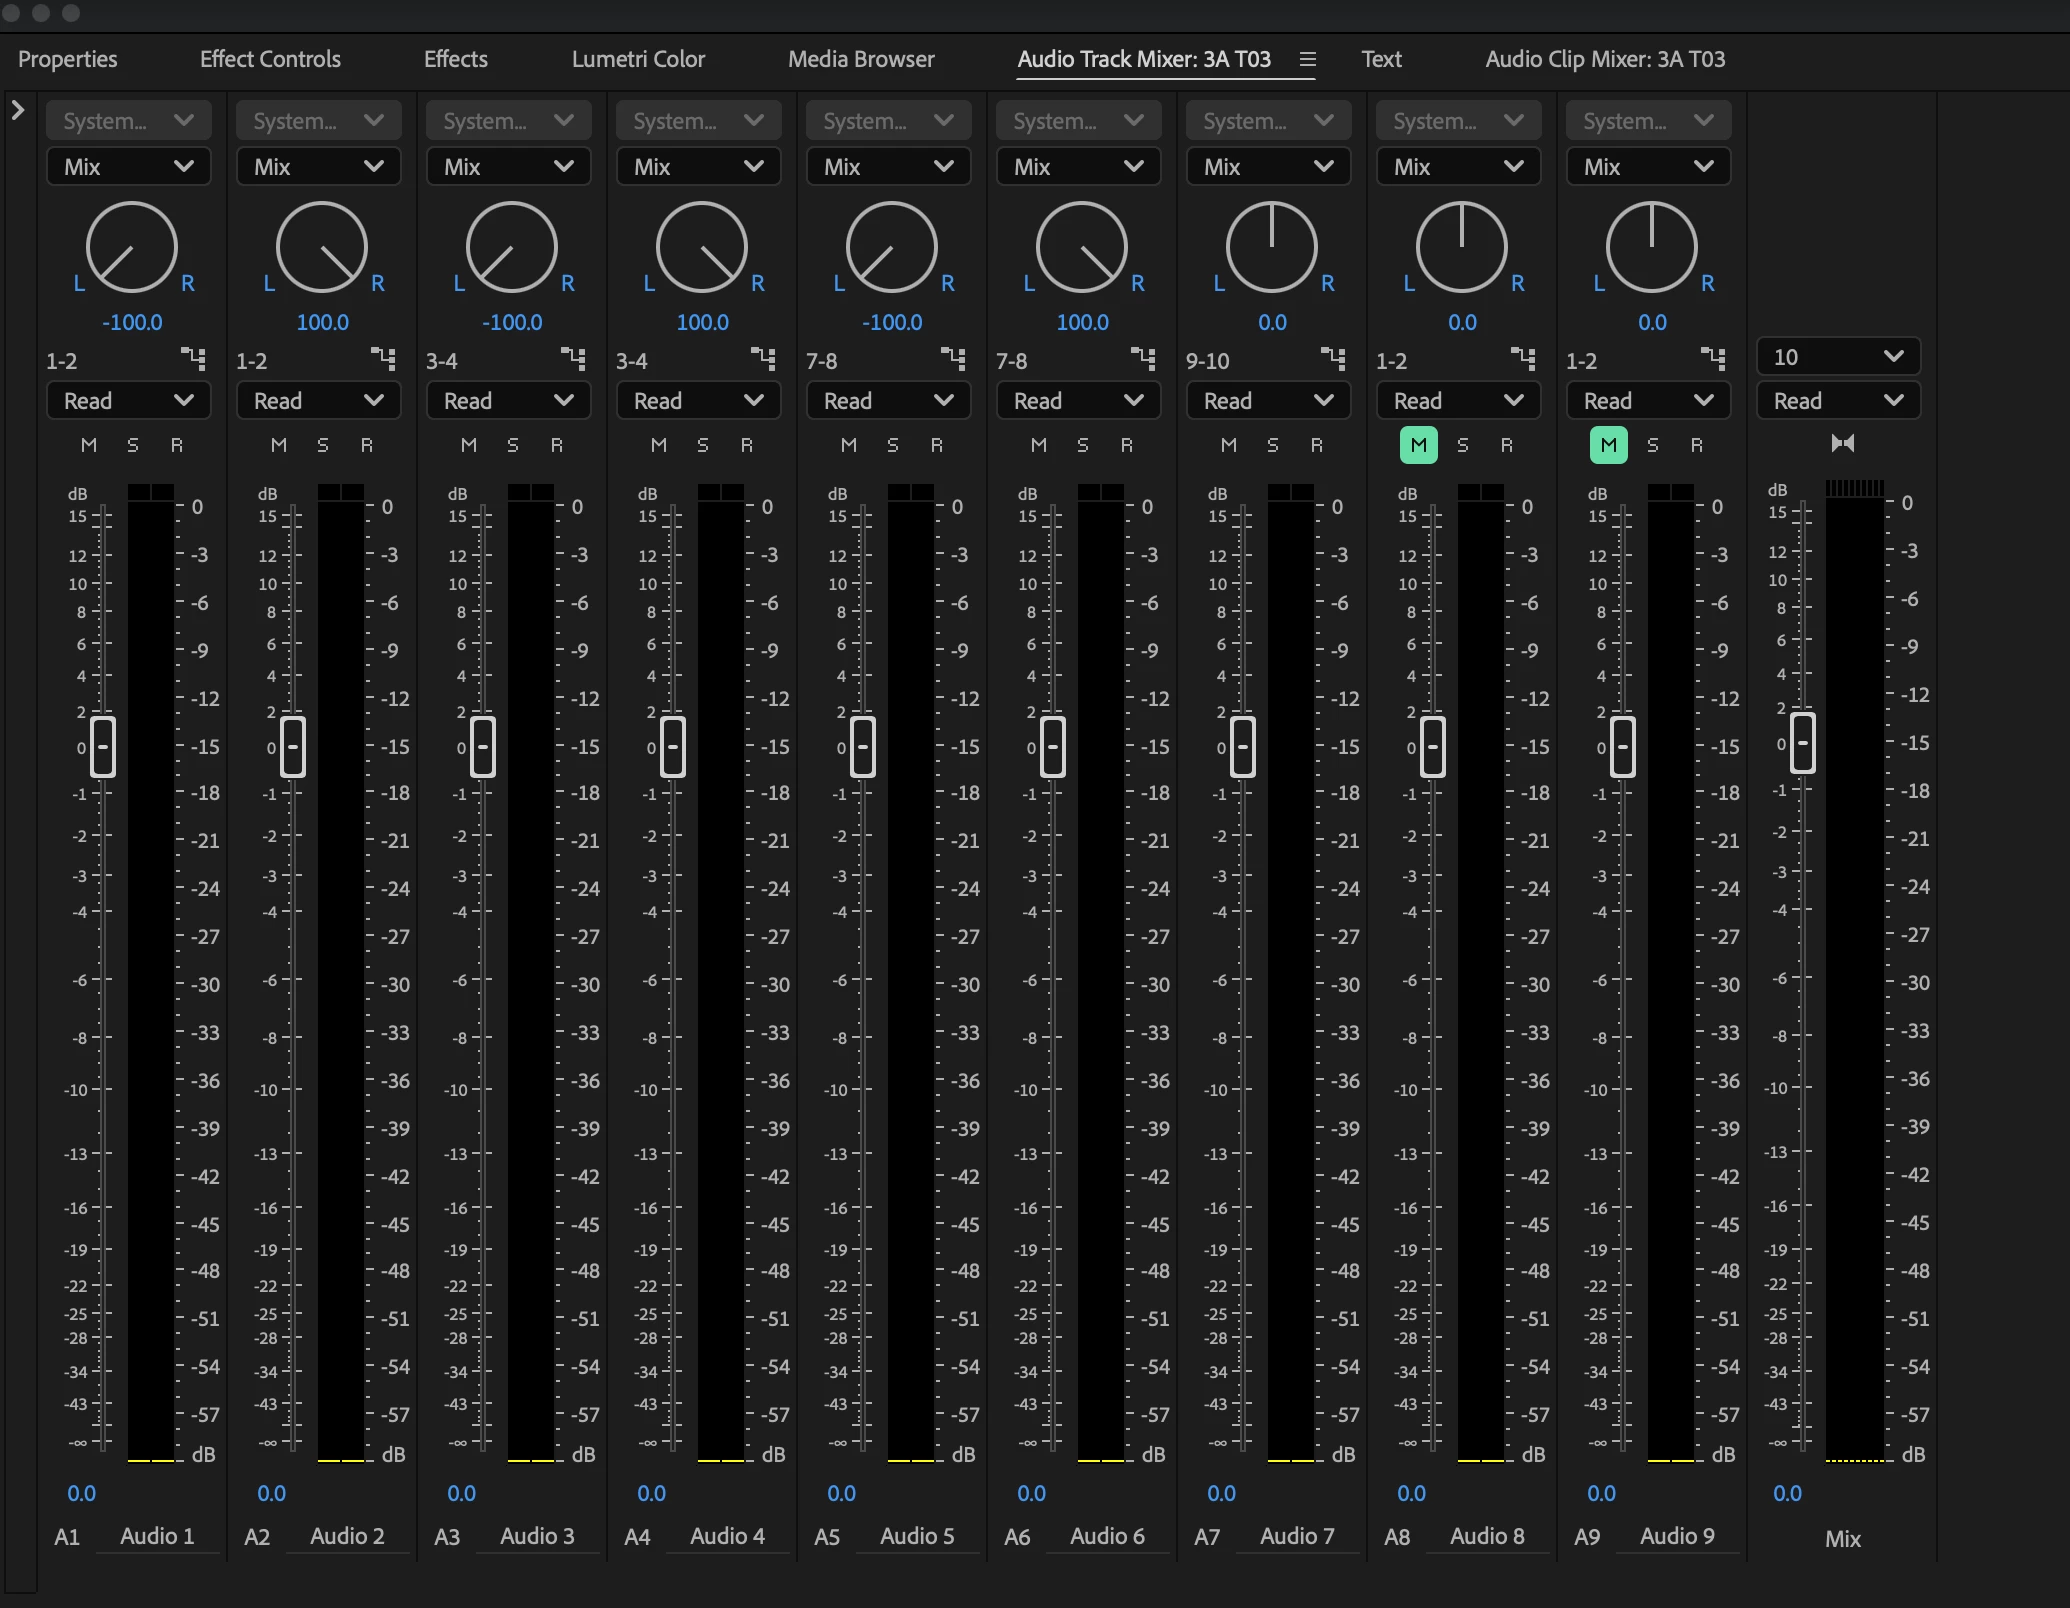Click the Audio 3 volume value 0.0

click(461, 1493)
